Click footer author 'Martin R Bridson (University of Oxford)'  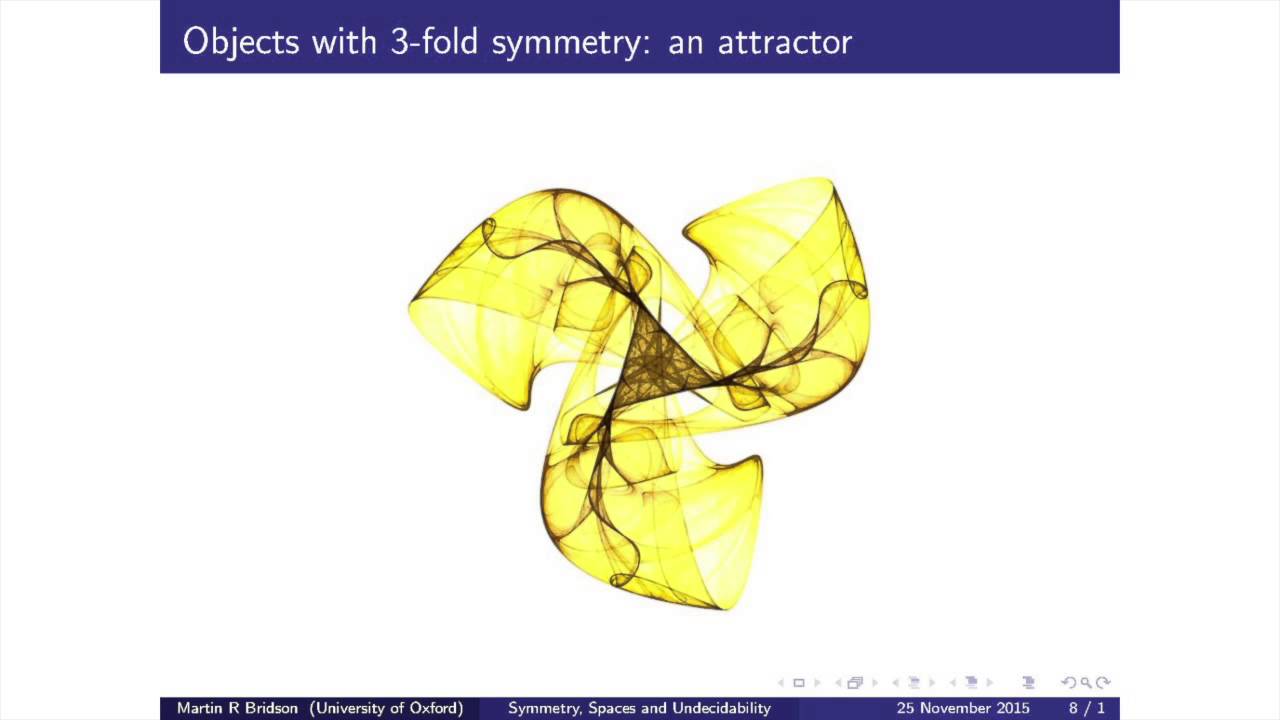click(320, 708)
